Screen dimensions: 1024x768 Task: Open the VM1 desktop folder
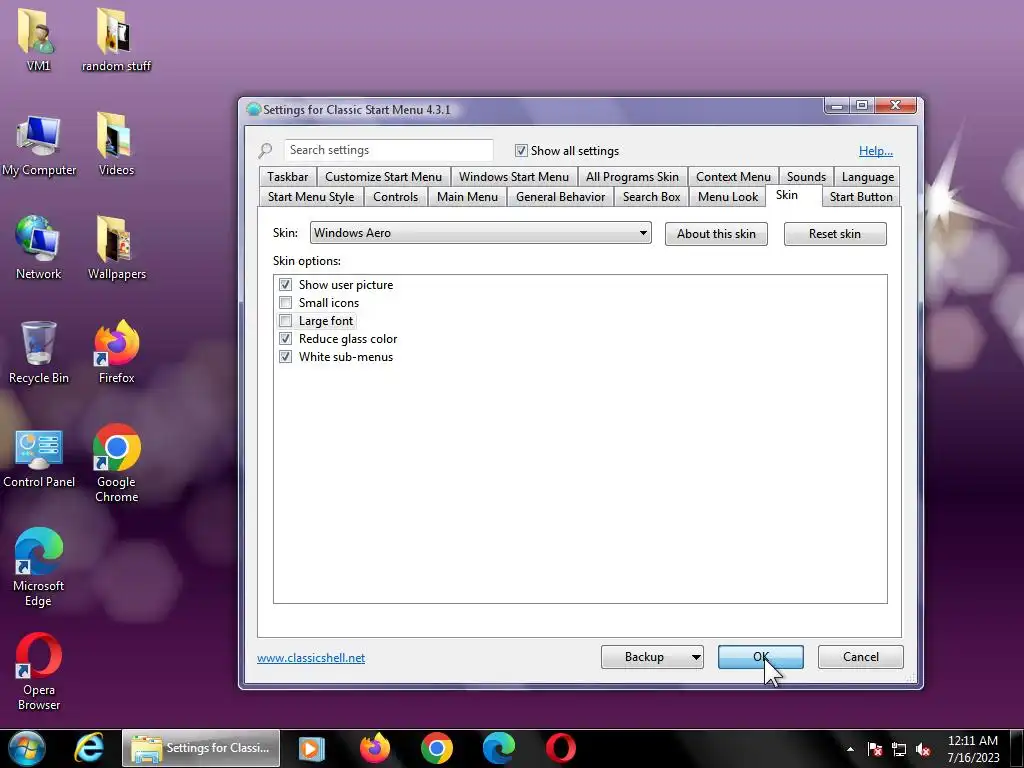pos(38,39)
